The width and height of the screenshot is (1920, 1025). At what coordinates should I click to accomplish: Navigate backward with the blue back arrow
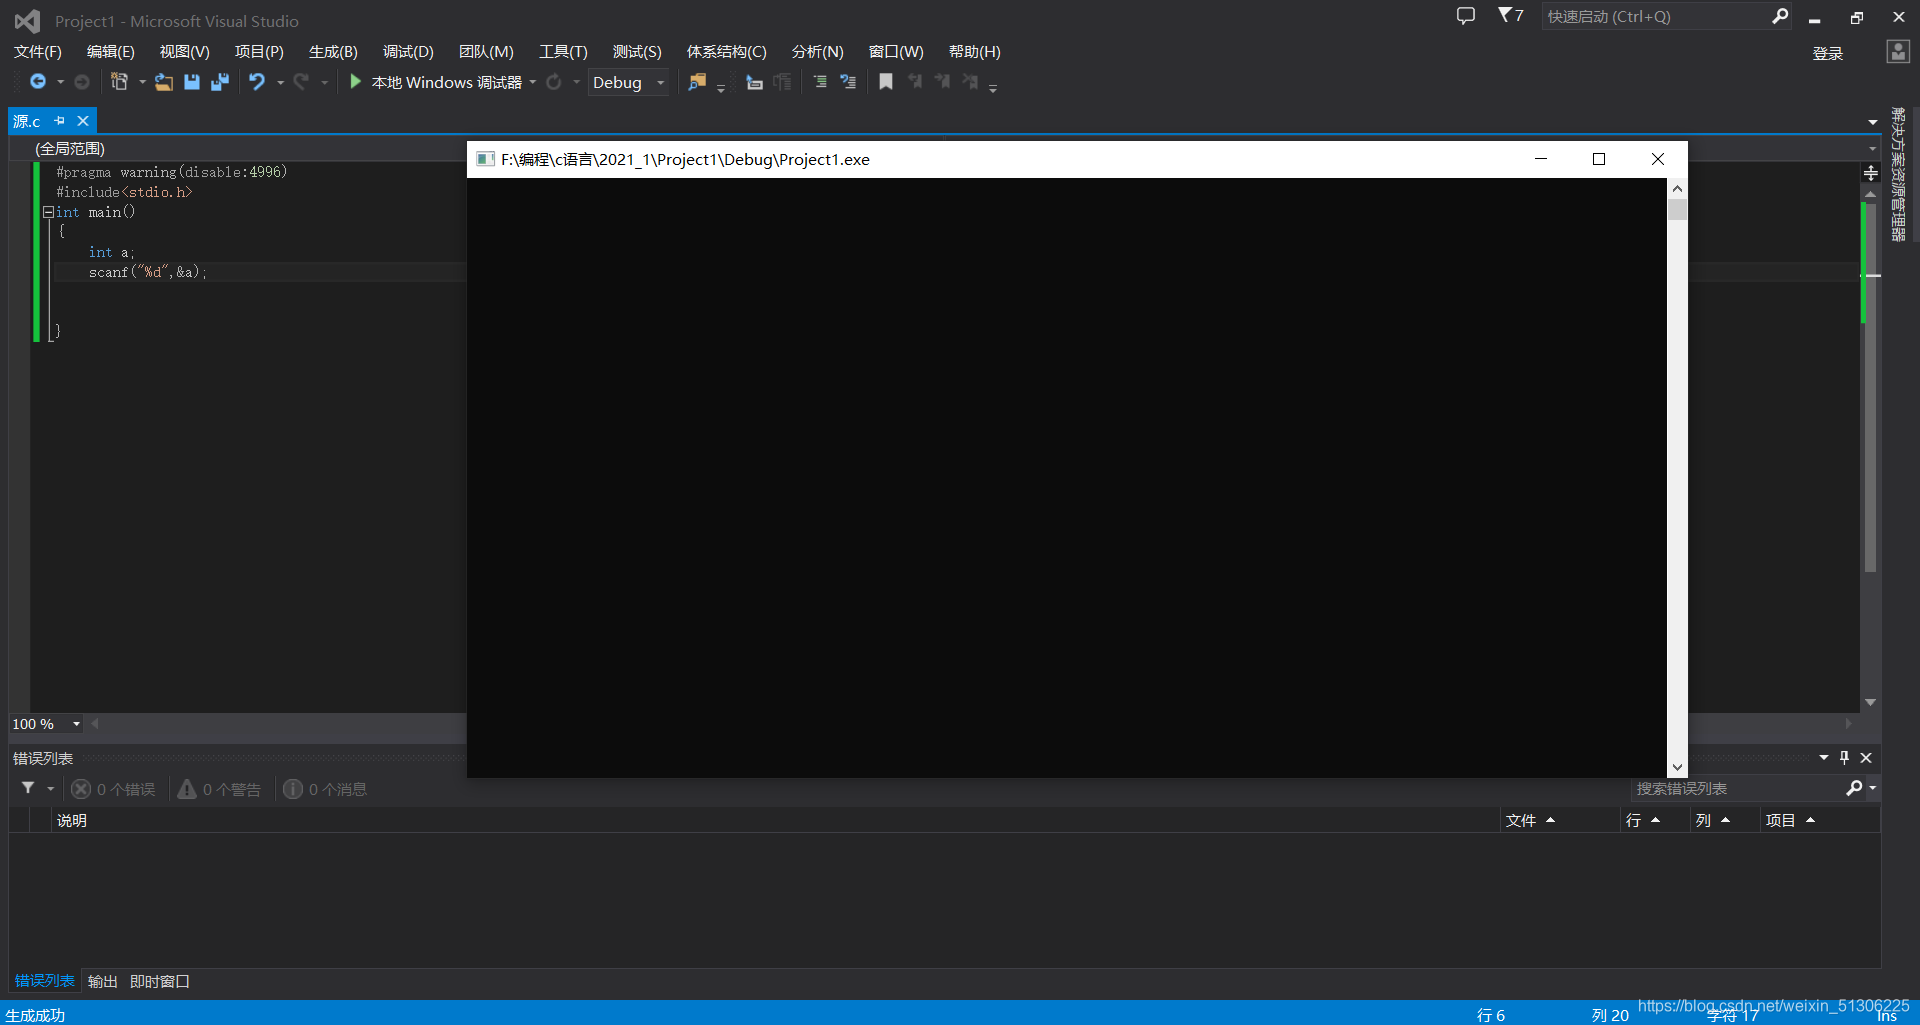(38, 82)
